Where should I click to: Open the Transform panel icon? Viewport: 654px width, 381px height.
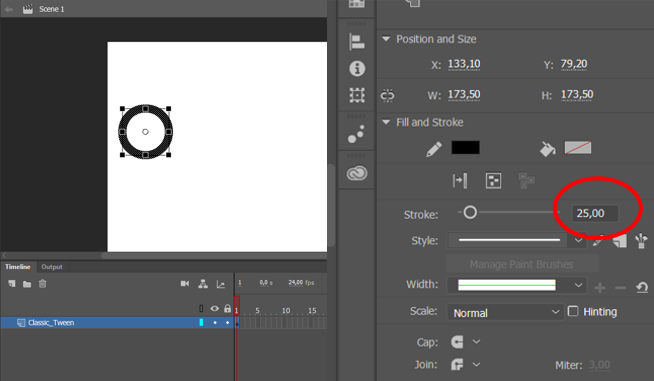(x=357, y=95)
